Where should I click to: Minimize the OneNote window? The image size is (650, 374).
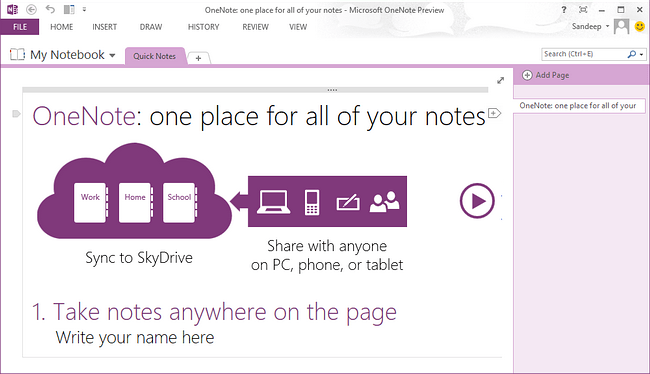pos(602,10)
